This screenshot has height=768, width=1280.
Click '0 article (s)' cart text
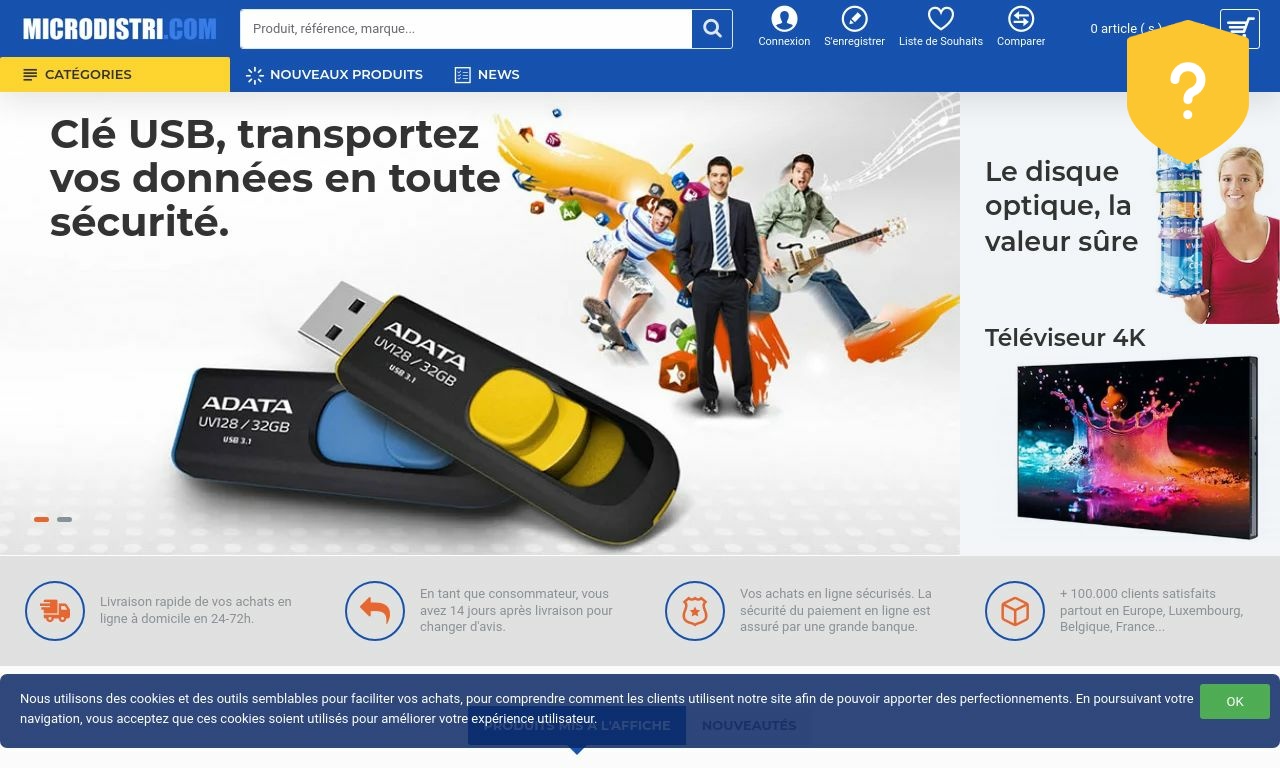1126,29
